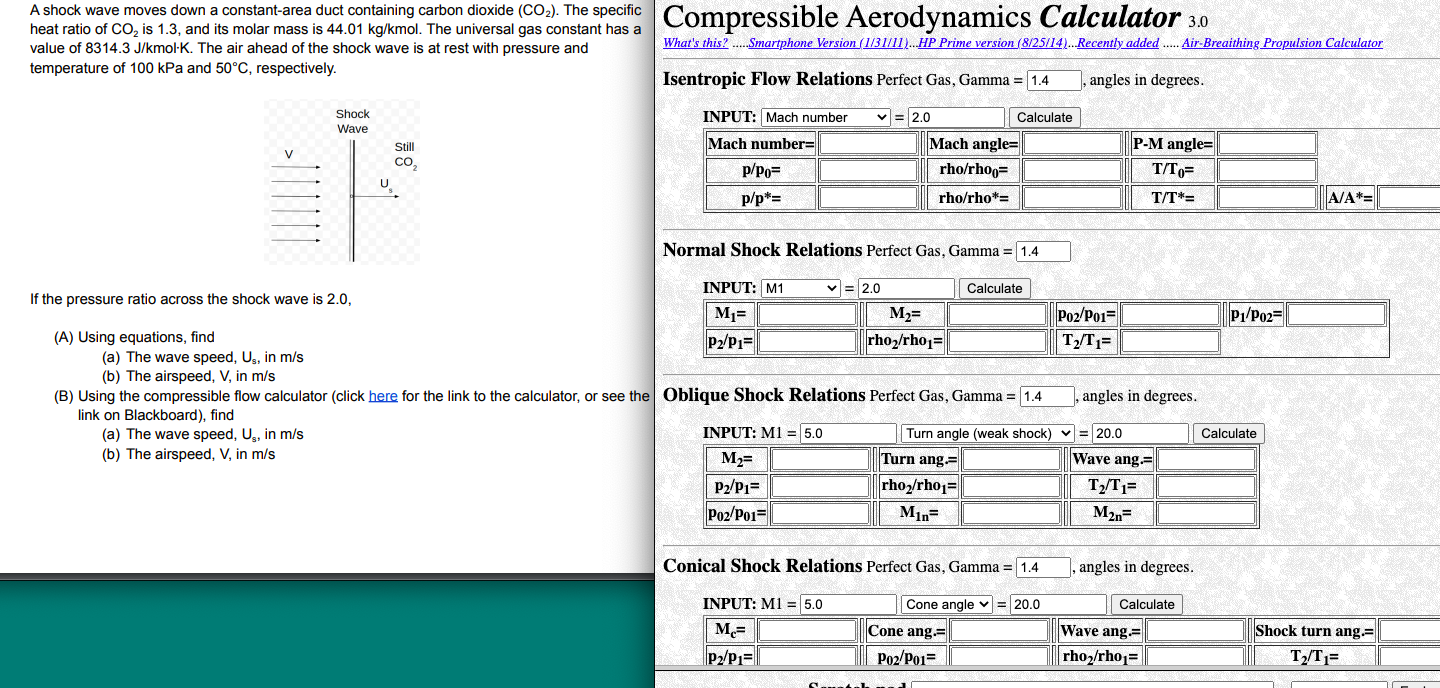1440x688 pixels.
Task: Click 'Oblique Shock Relations' section heading
Action: (x=764, y=395)
